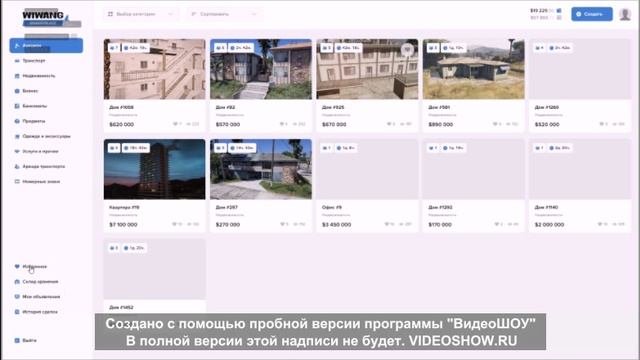Click the building icon beside 'Недвижимость'
The height and width of the screenshot is (360, 640).
coord(17,76)
